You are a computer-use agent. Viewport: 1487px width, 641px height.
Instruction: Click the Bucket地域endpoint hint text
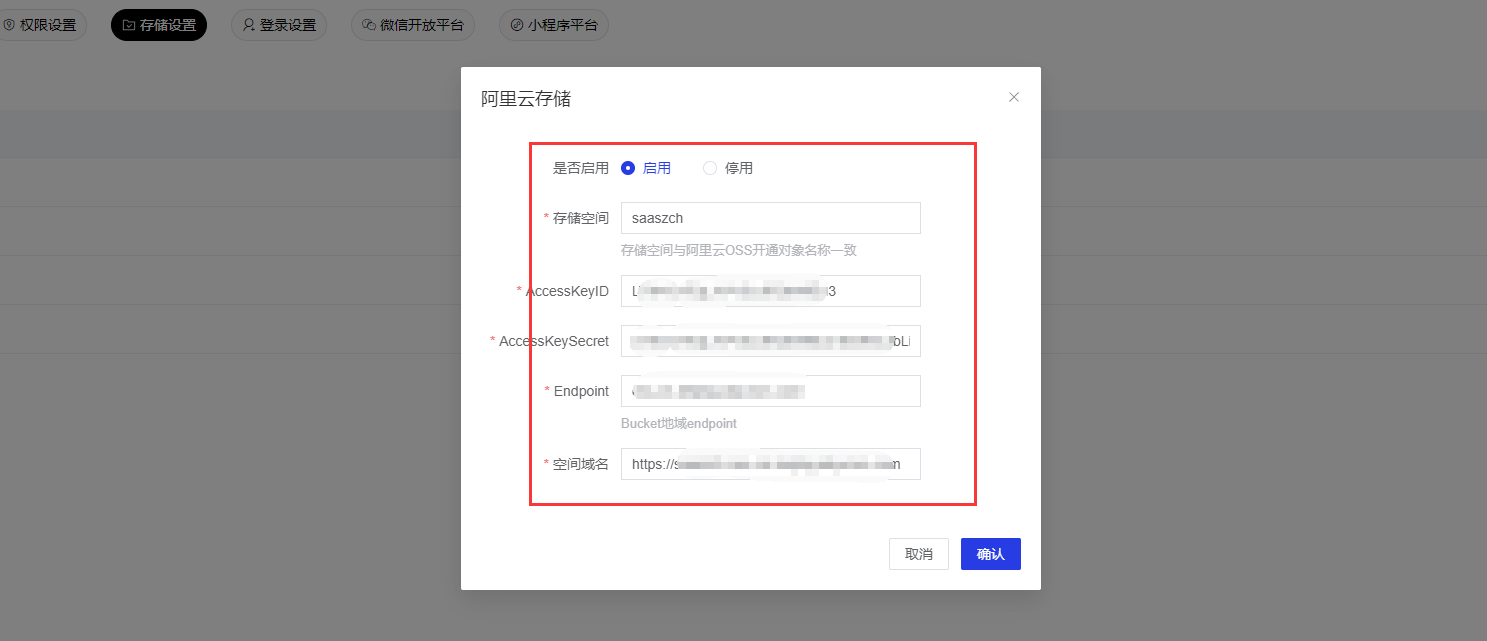679,423
